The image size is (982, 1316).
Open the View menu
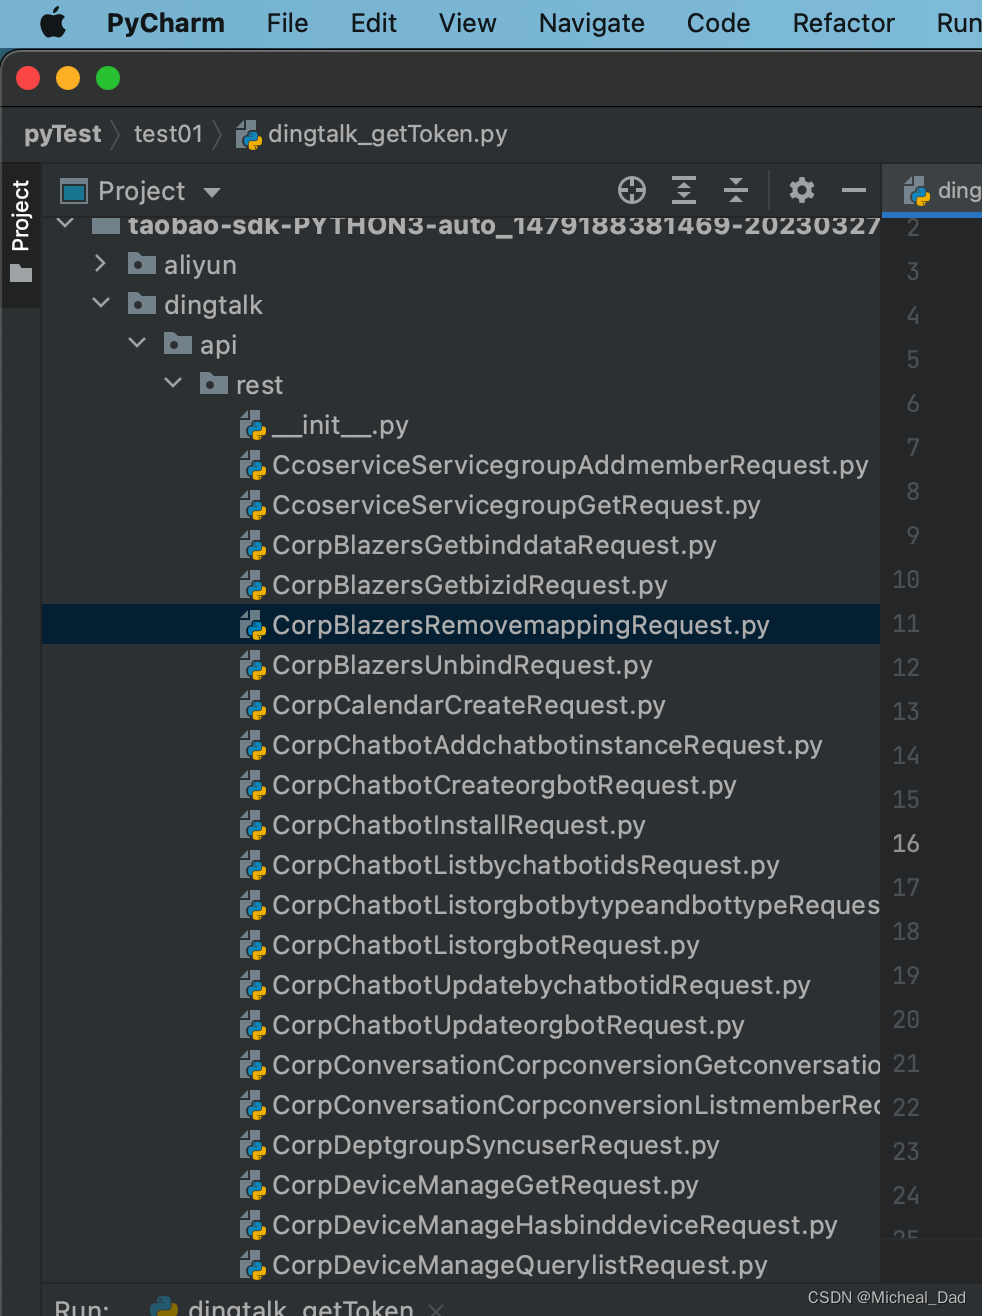467,23
